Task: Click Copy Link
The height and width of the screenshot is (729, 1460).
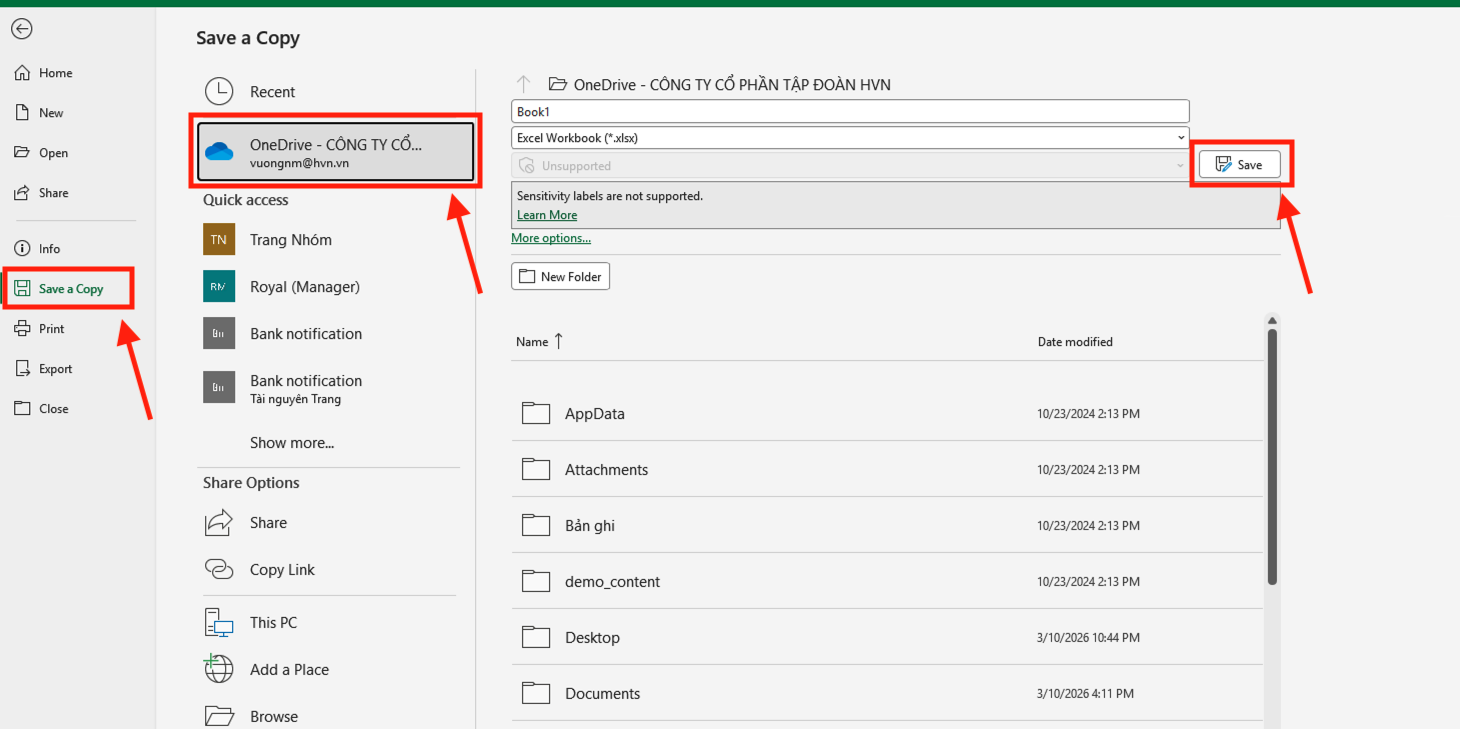Action: (x=281, y=569)
